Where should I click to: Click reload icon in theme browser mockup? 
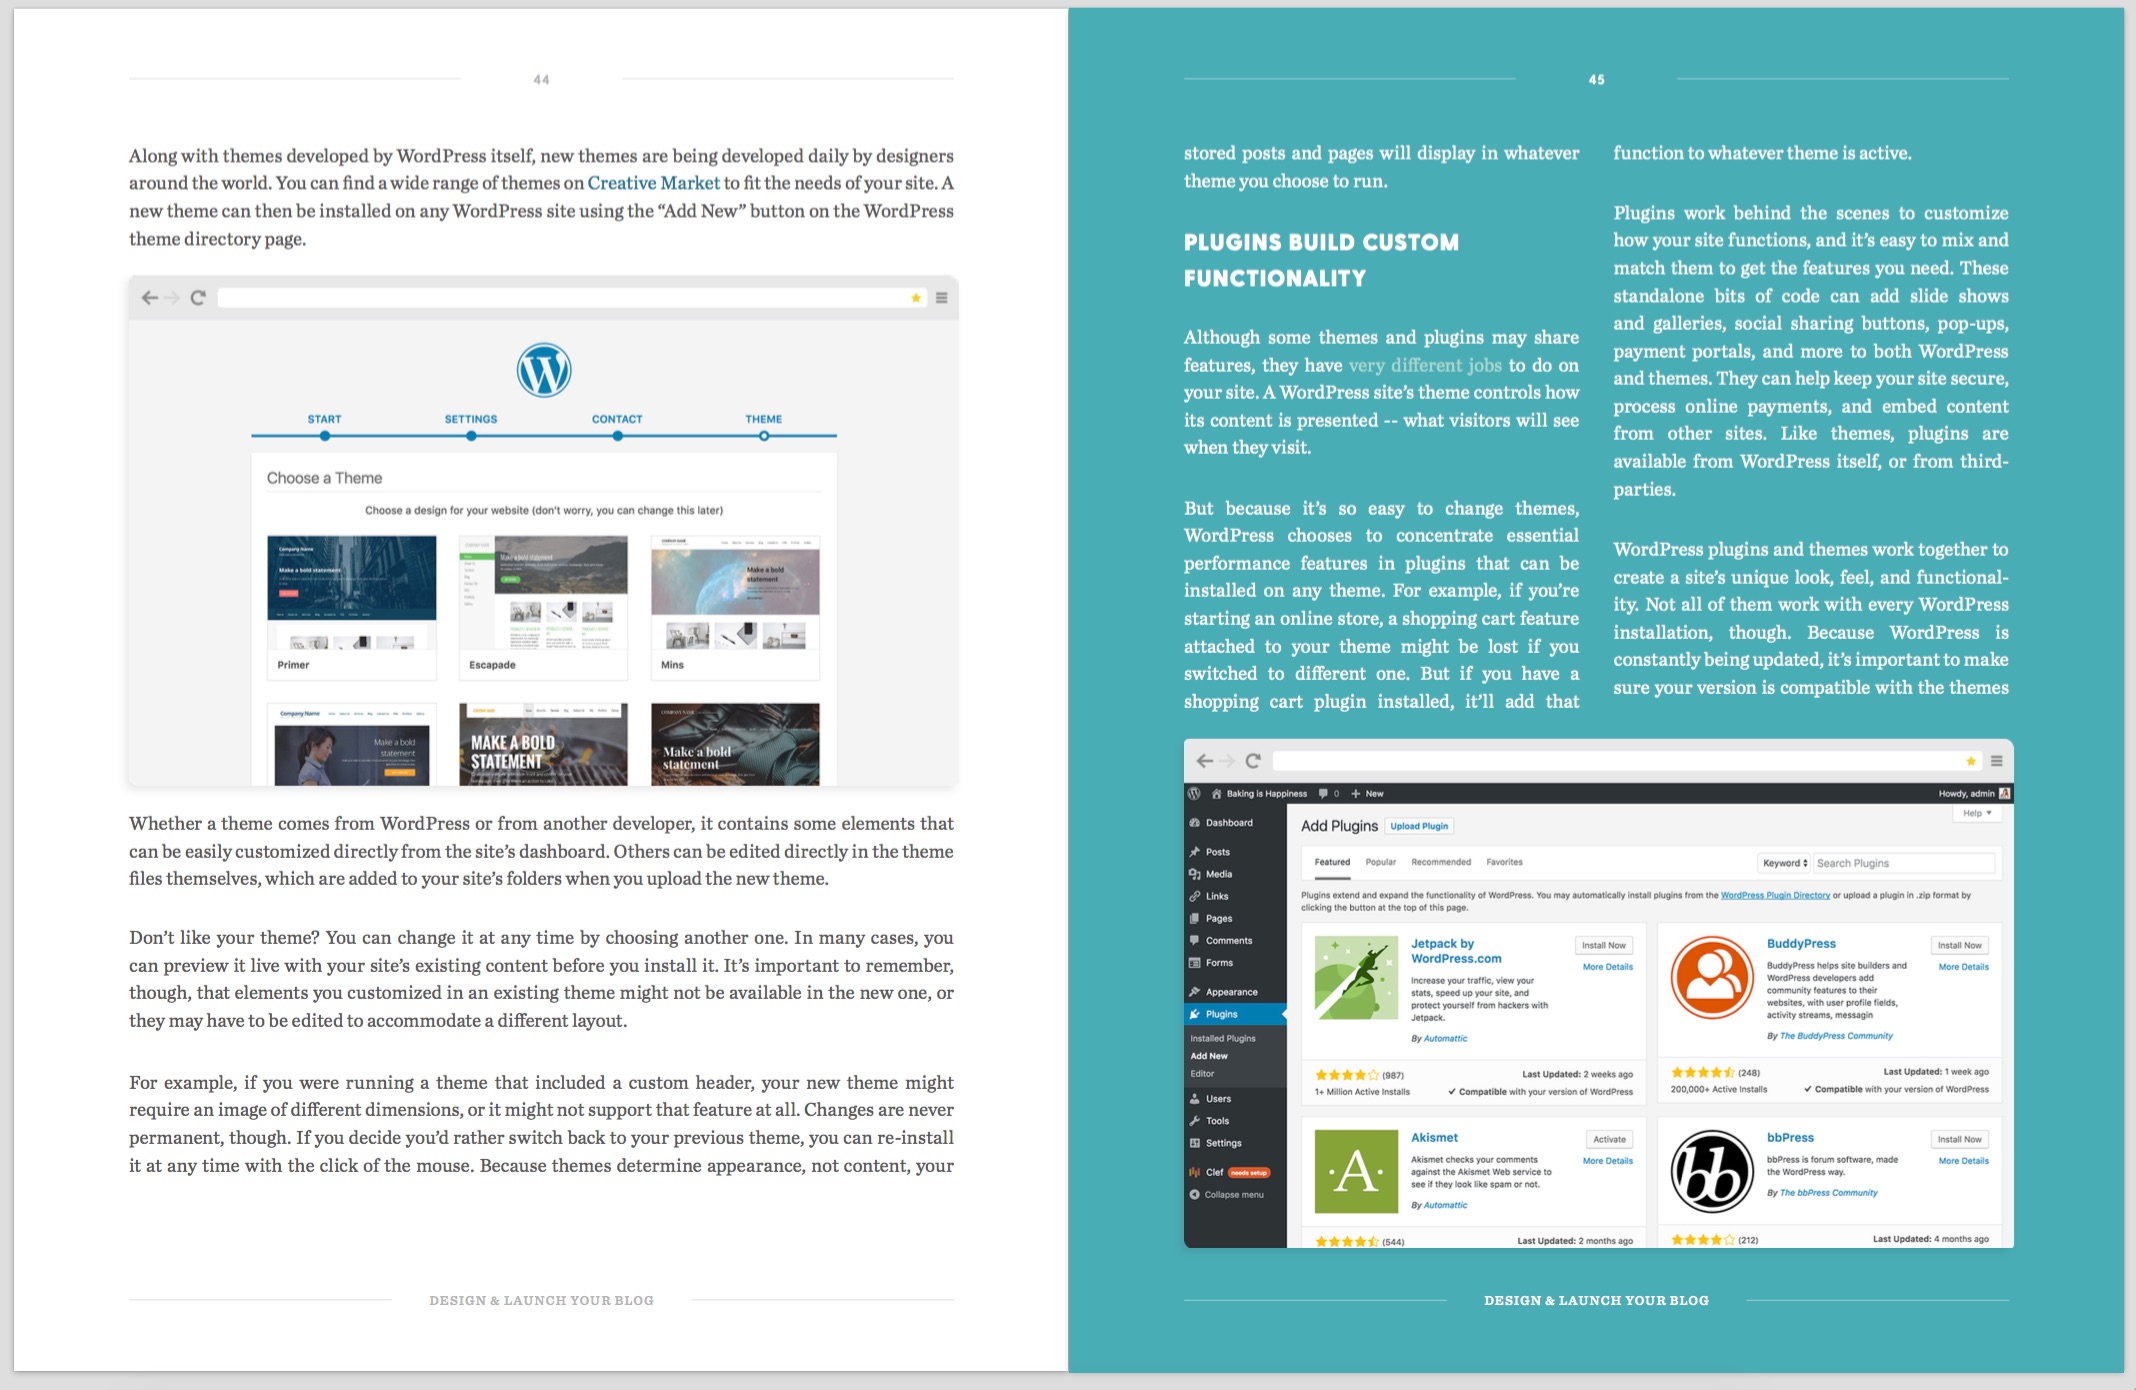[x=198, y=297]
